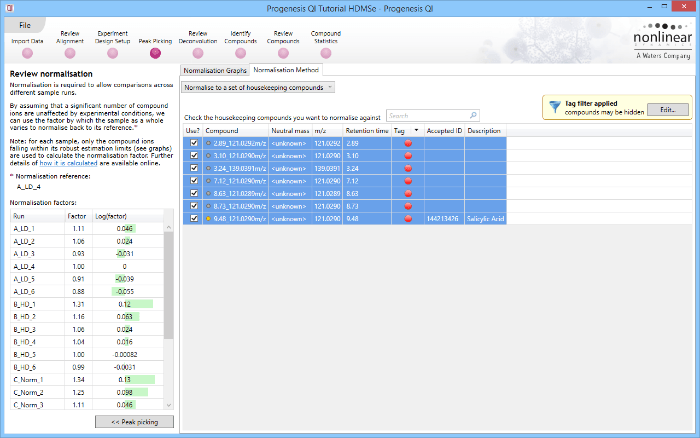
Task: Uncheck Use for compound 2.89_121.0292m/z
Action: [194, 143]
